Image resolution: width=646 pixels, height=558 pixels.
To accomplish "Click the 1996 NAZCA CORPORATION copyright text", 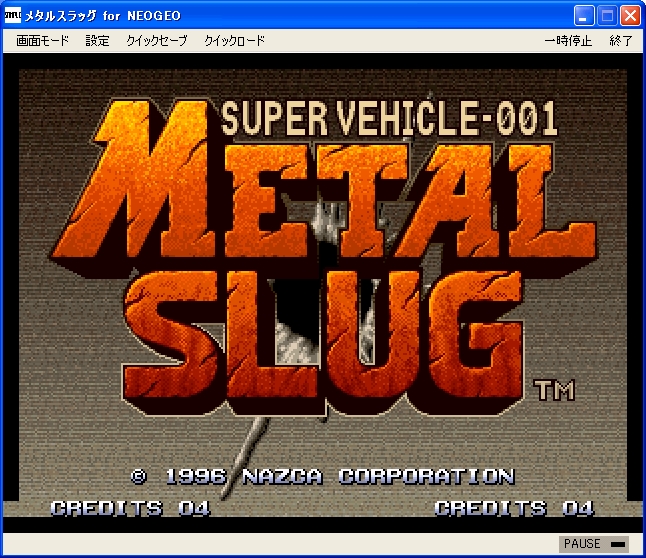I will [x=323, y=477].
